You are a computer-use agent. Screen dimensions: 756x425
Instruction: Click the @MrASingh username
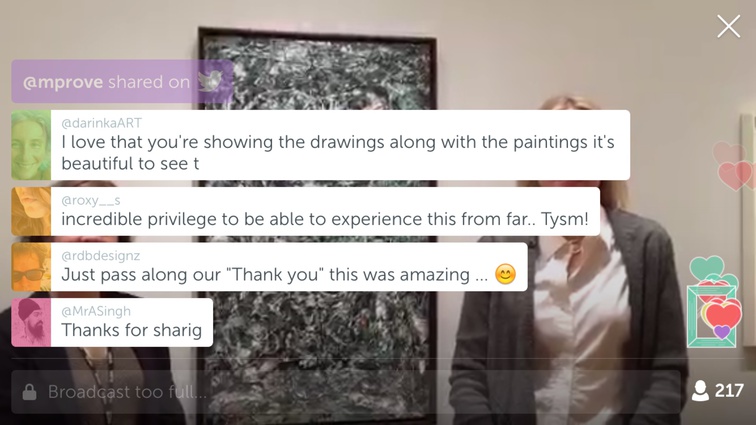[x=96, y=311]
